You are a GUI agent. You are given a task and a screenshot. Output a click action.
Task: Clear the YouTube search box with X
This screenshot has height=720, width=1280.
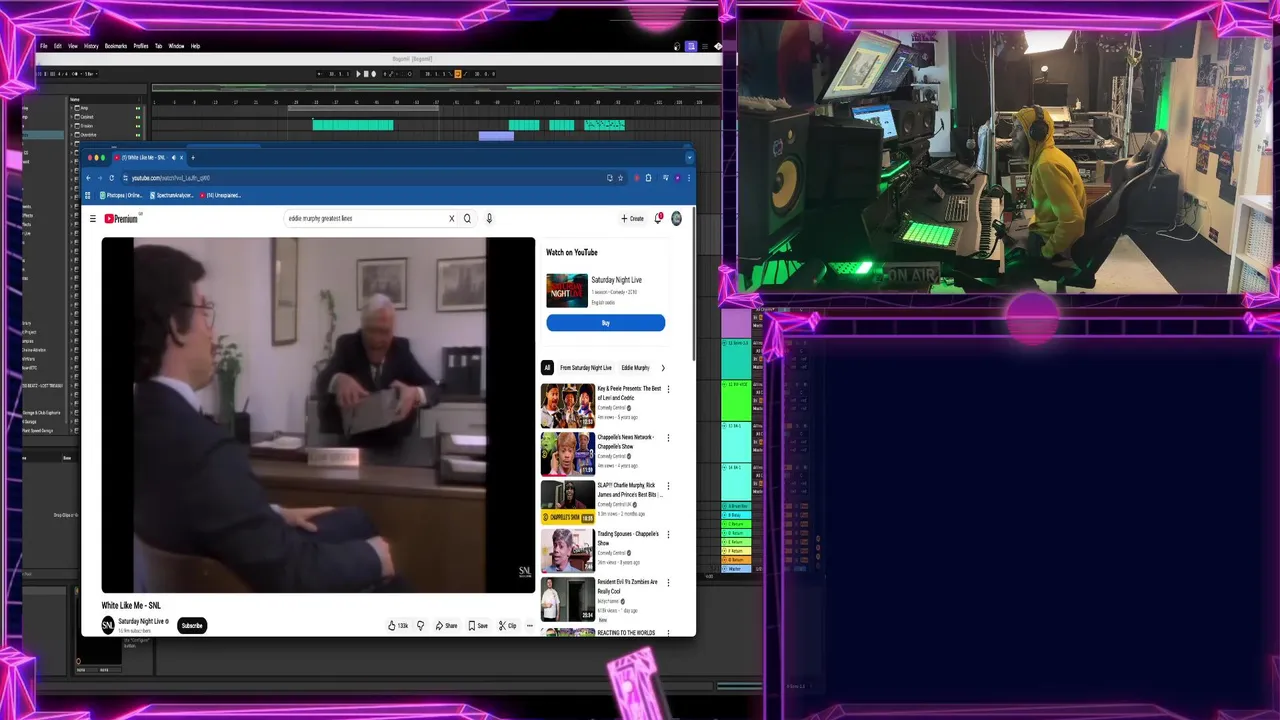(x=451, y=219)
